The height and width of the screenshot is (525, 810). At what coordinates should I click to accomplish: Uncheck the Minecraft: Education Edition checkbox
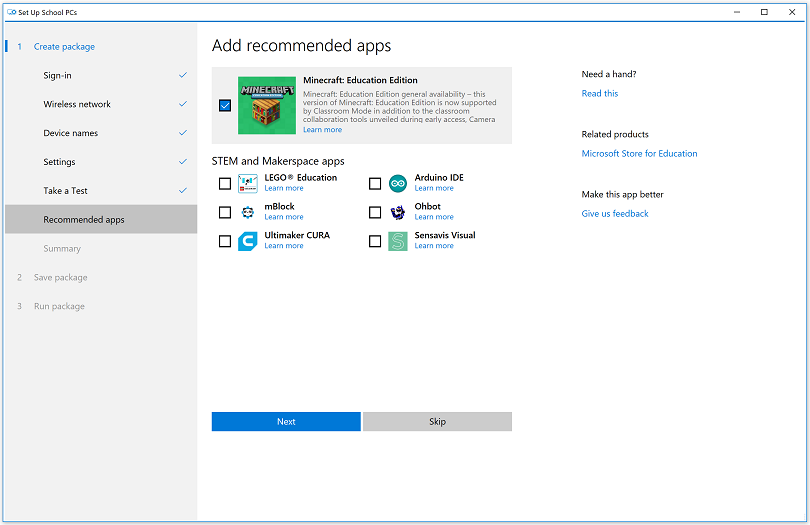click(225, 105)
